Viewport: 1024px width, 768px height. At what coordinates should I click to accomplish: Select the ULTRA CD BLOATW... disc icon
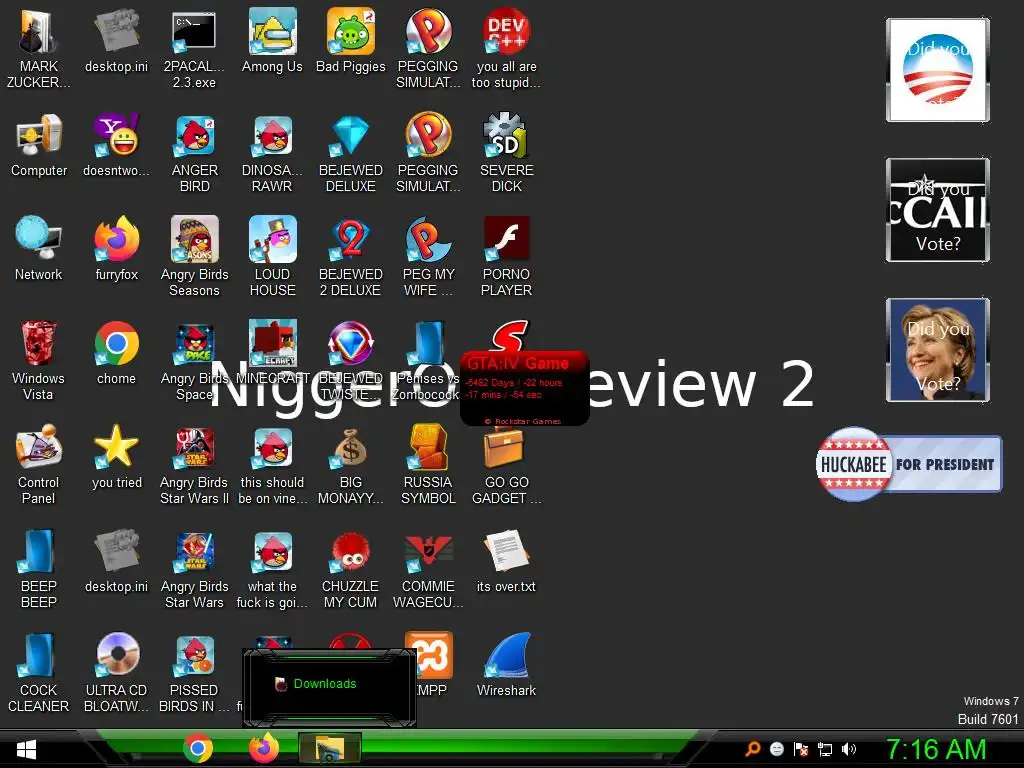[116, 671]
